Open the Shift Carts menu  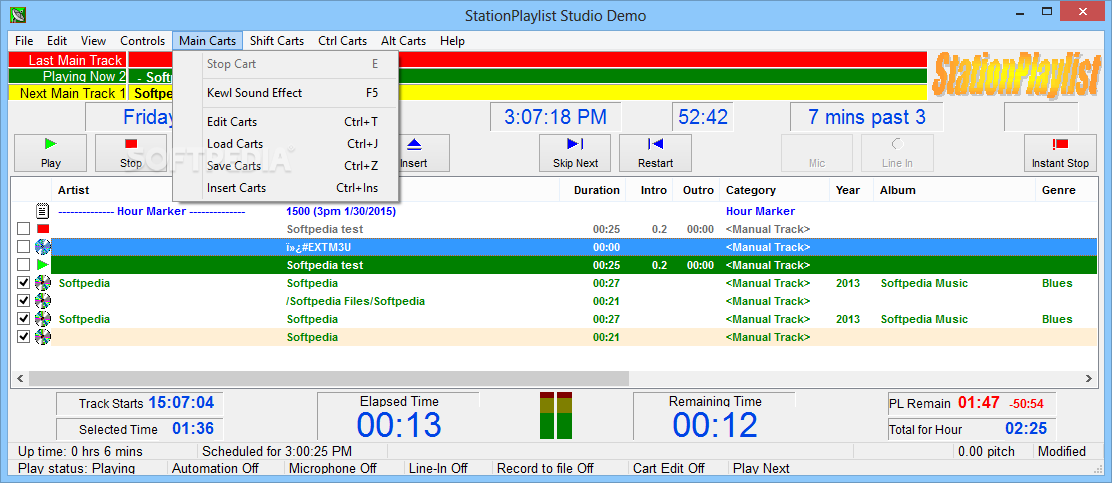point(277,40)
